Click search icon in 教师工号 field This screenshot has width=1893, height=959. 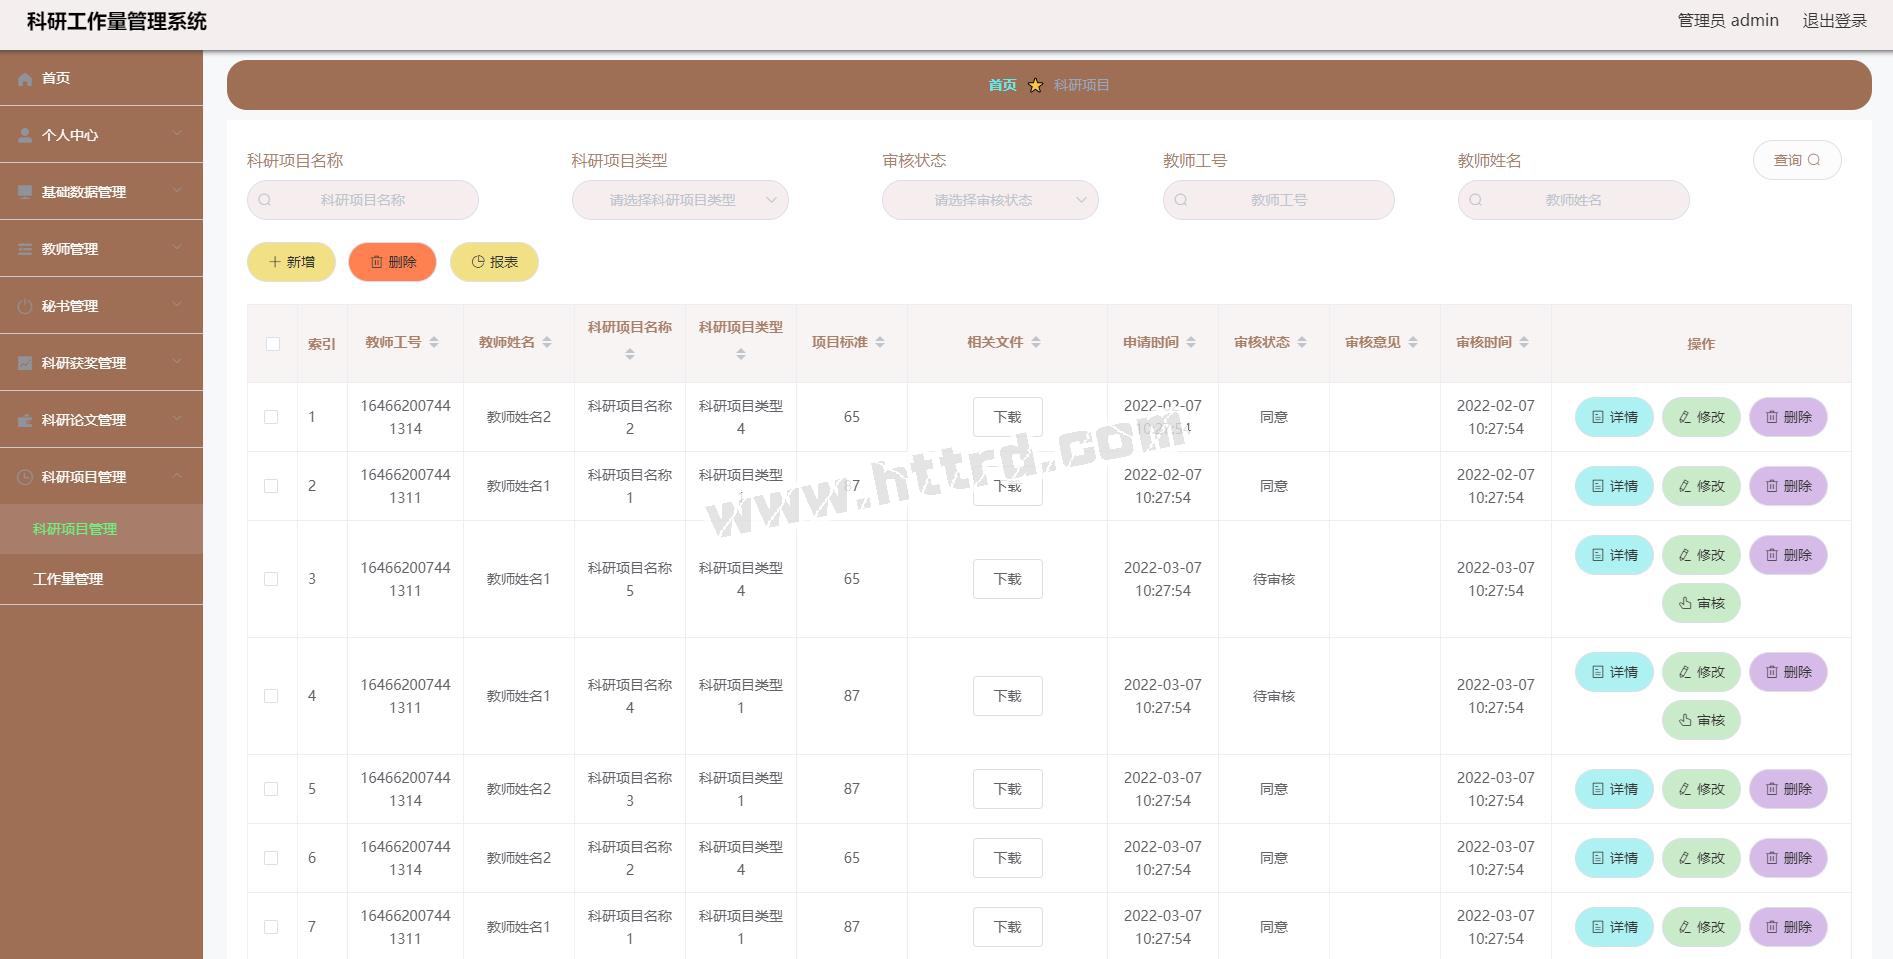click(1181, 200)
